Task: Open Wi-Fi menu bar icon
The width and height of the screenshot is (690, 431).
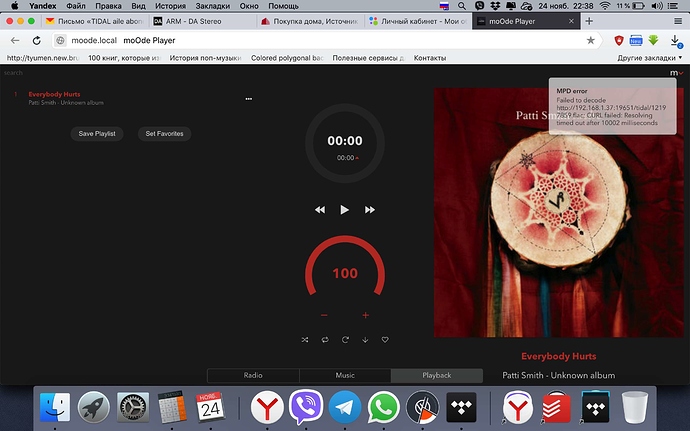Action: coord(605,6)
